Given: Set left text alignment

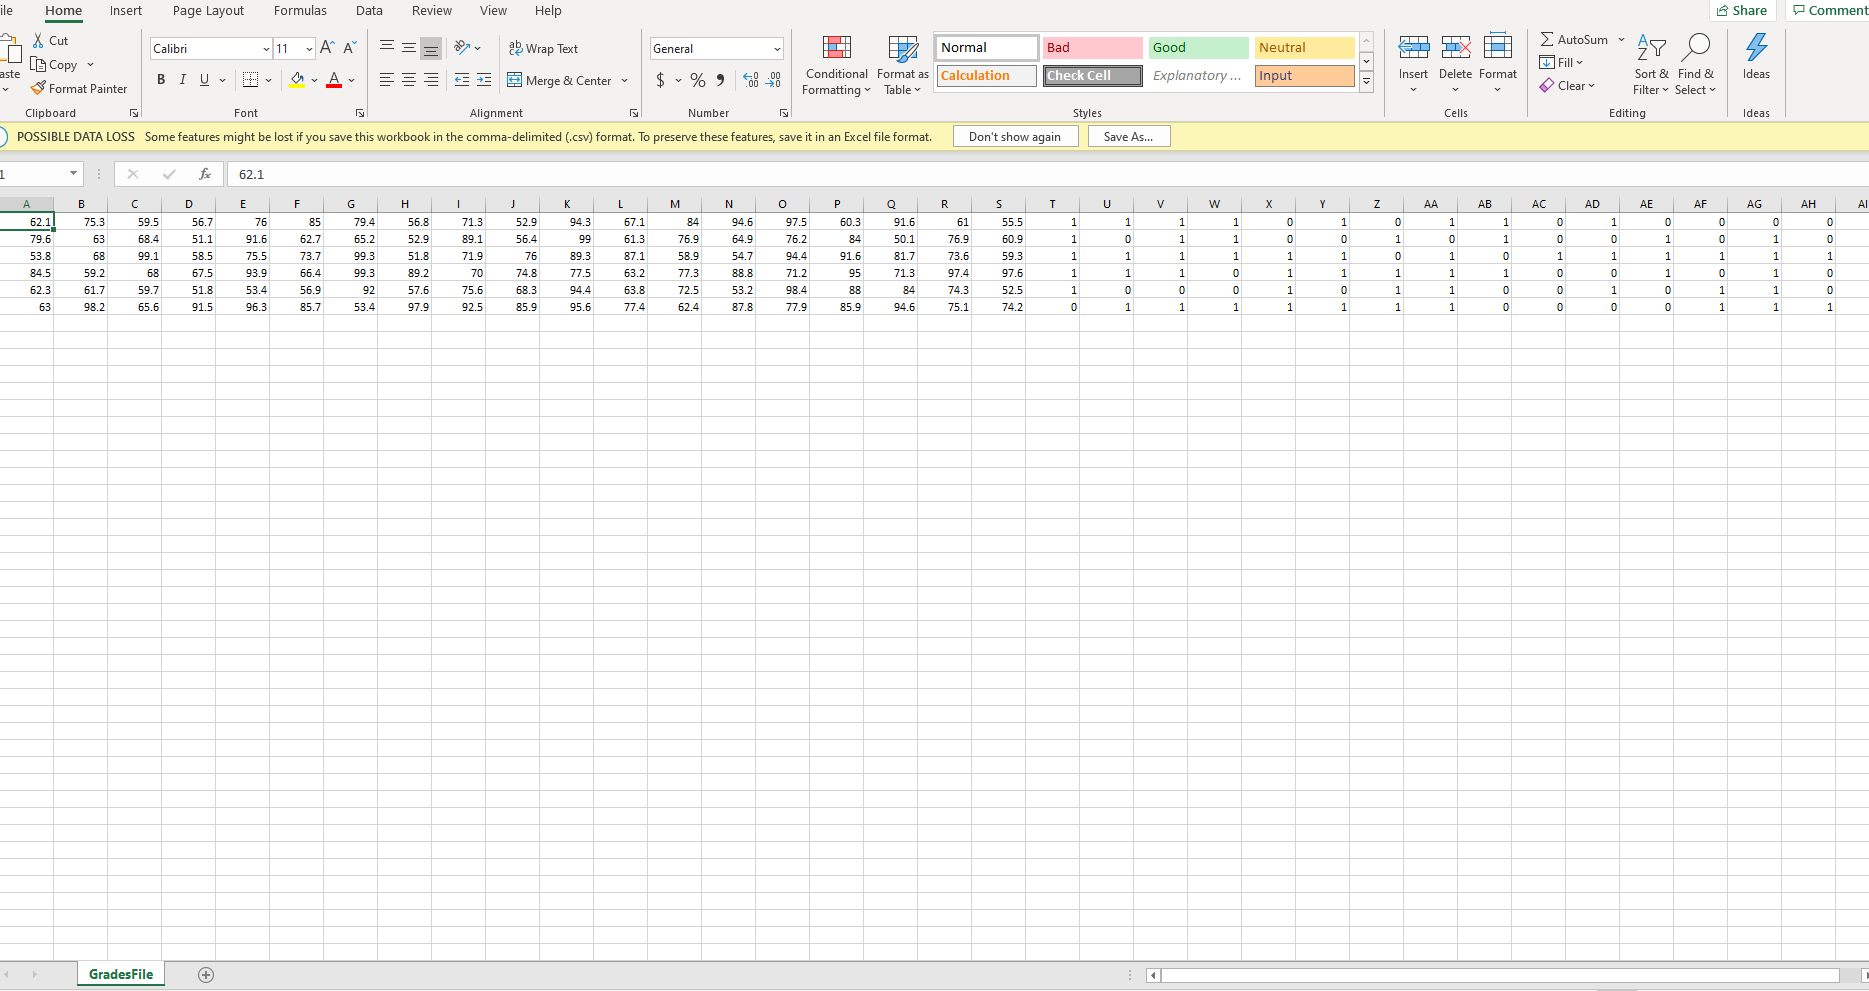Looking at the screenshot, I should [x=386, y=80].
